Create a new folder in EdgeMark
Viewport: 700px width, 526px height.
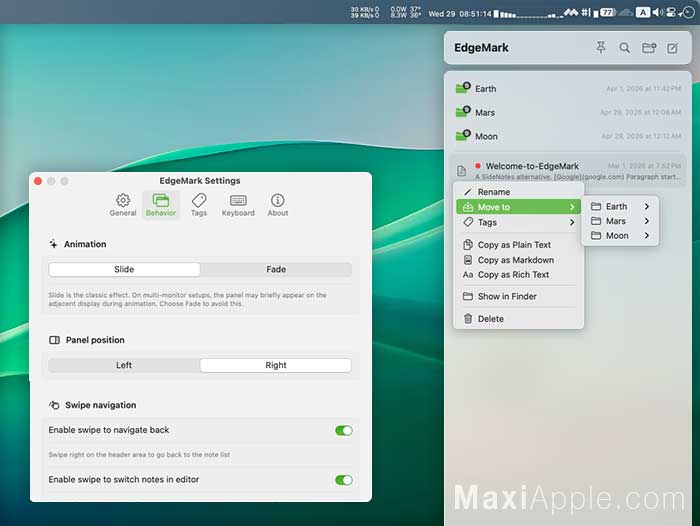[649, 48]
